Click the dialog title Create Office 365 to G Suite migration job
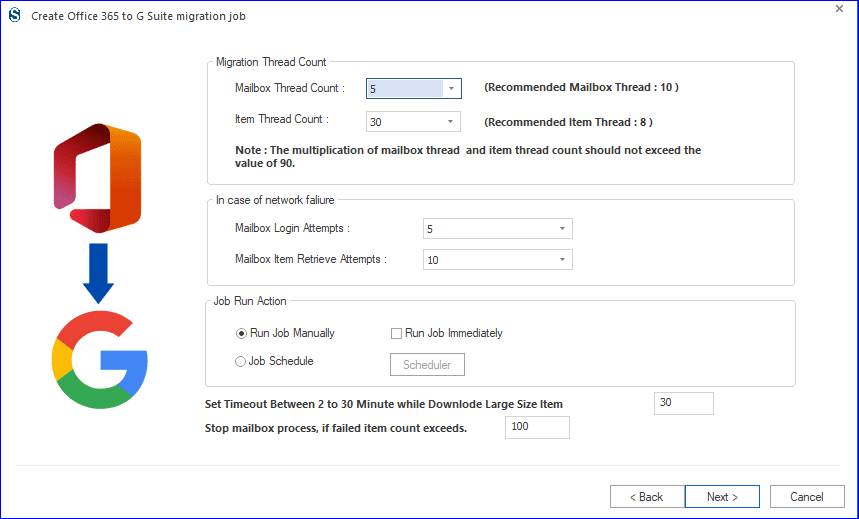The width and height of the screenshot is (859, 519). [x=139, y=16]
